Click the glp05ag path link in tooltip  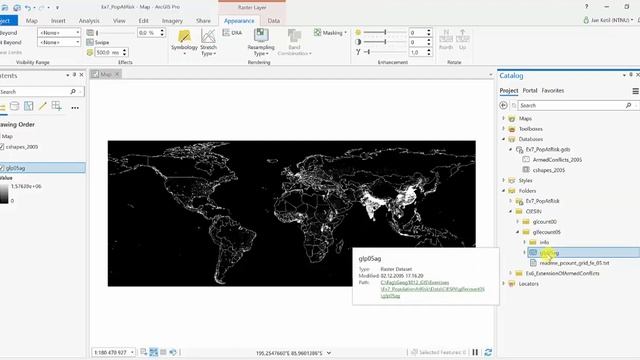(x=432, y=289)
